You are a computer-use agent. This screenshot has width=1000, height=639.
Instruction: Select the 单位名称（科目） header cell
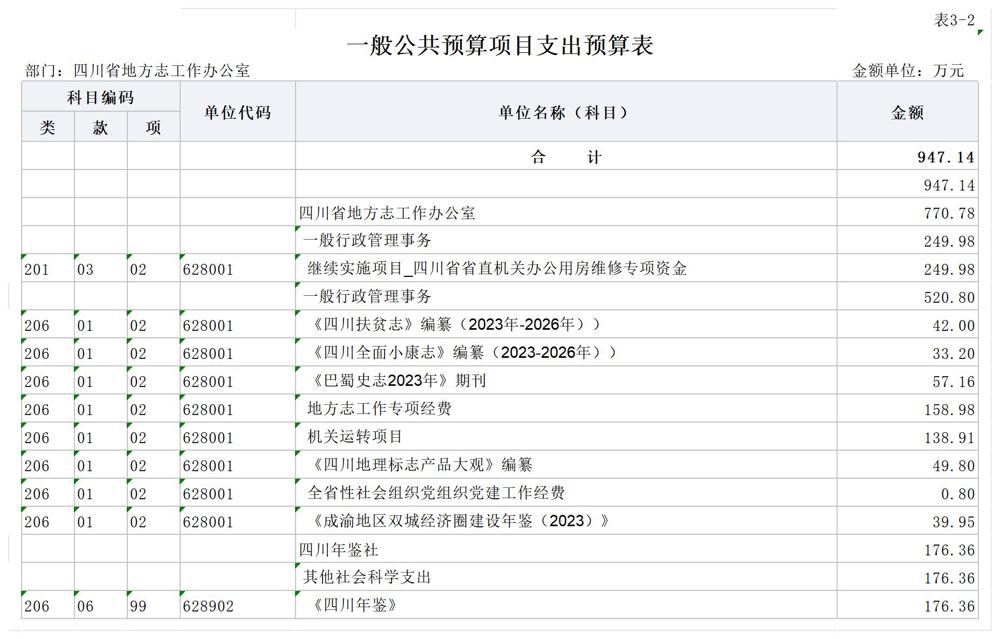click(x=565, y=113)
